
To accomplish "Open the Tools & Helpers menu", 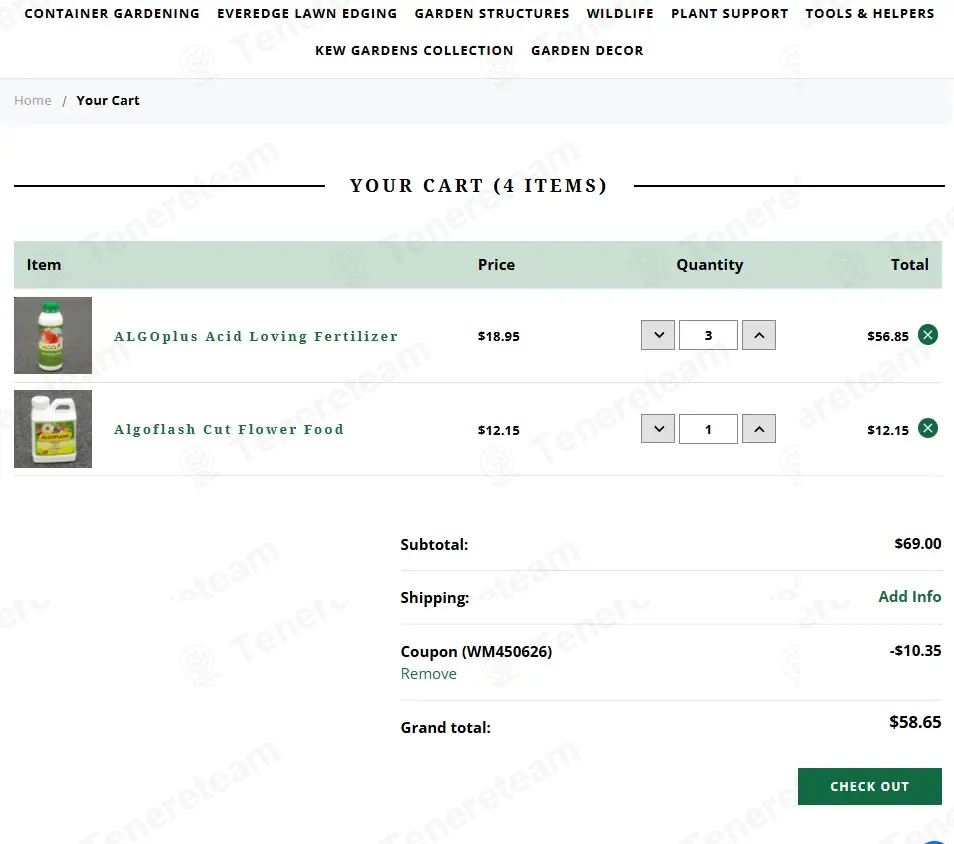I will click(869, 13).
